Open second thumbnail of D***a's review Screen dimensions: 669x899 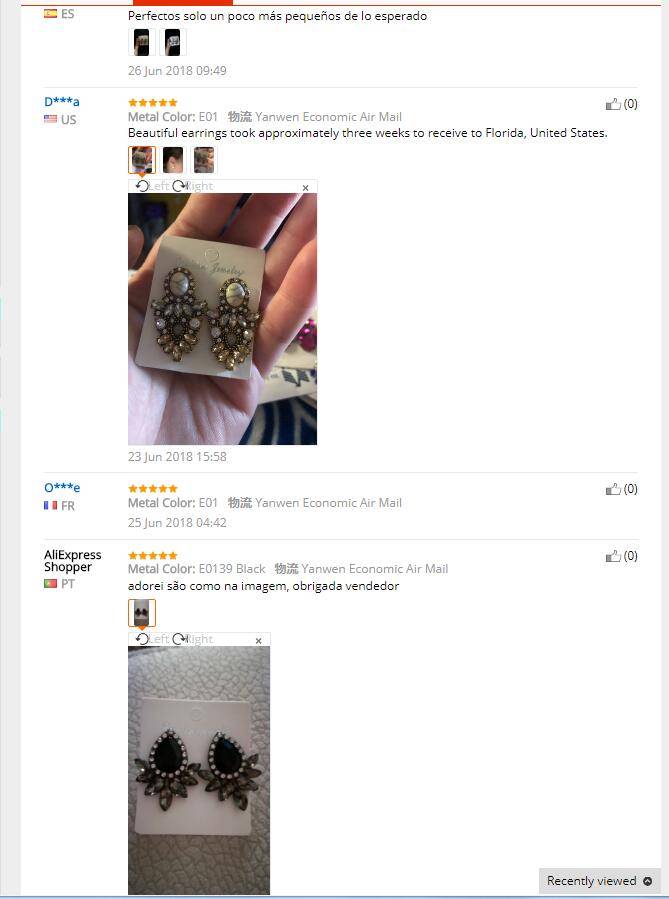click(x=173, y=160)
